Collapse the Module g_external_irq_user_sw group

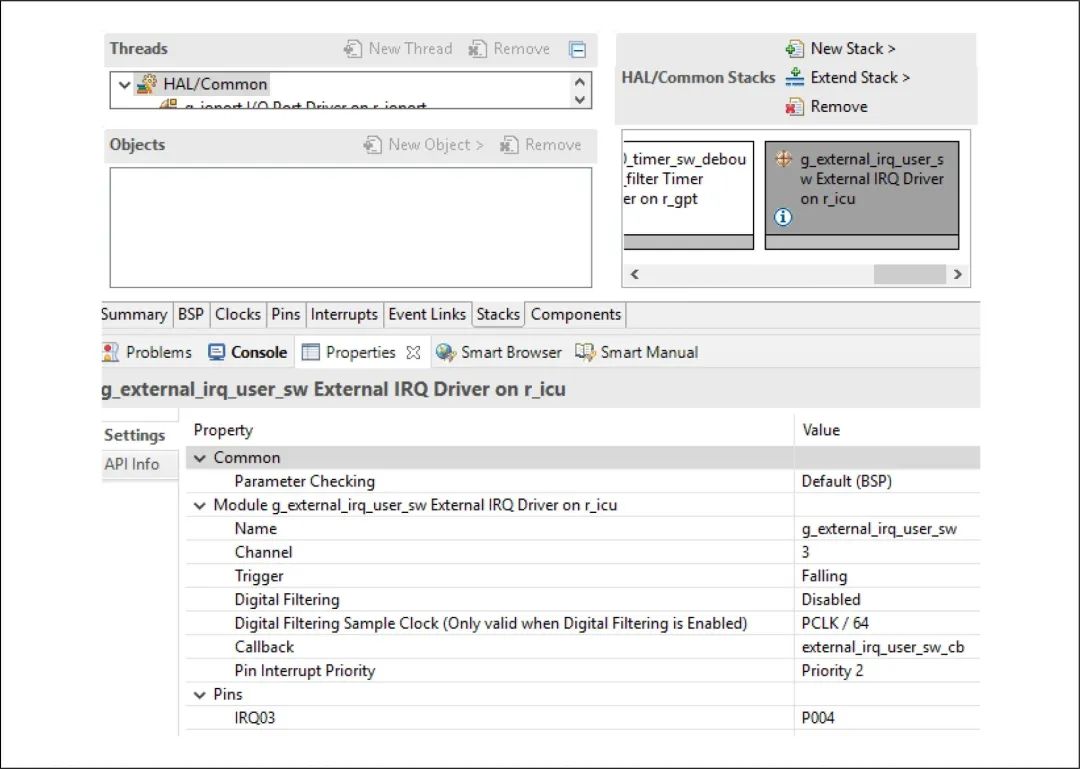click(x=201, y=505)
